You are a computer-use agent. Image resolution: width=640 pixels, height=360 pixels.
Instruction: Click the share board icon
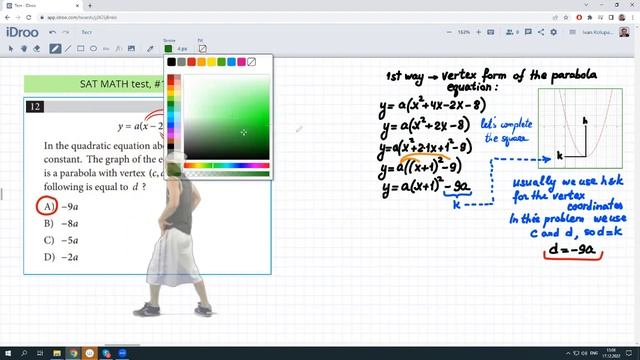click(x=541, y=32)
